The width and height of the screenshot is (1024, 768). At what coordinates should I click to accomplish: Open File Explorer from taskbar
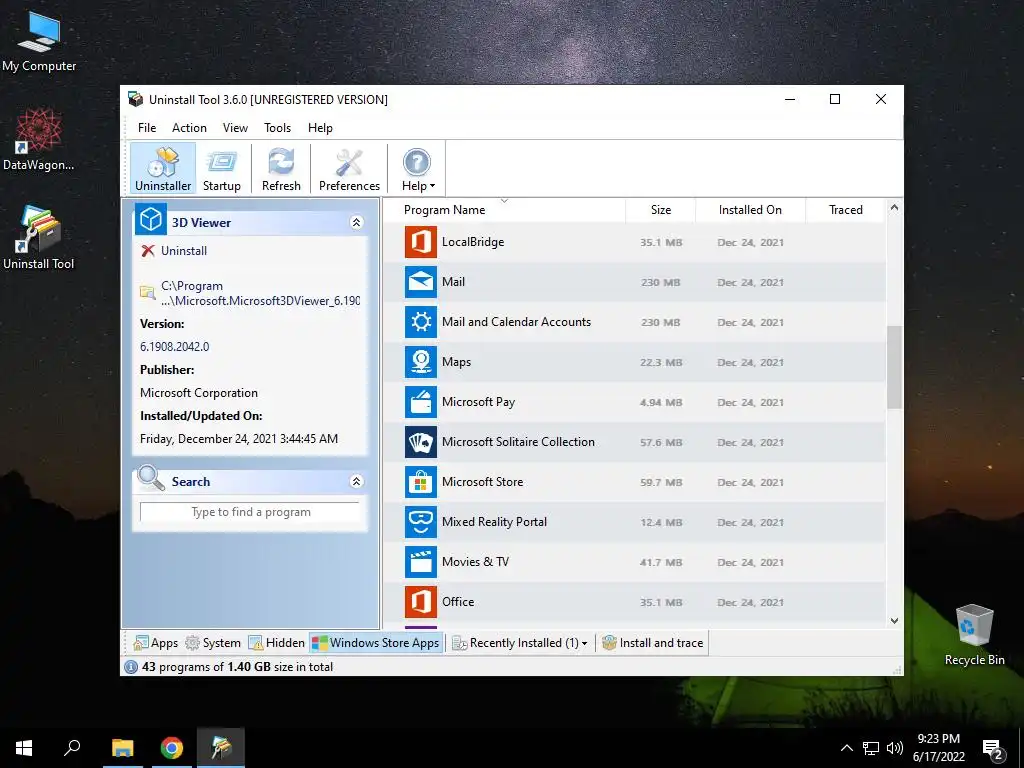(122, 748)
